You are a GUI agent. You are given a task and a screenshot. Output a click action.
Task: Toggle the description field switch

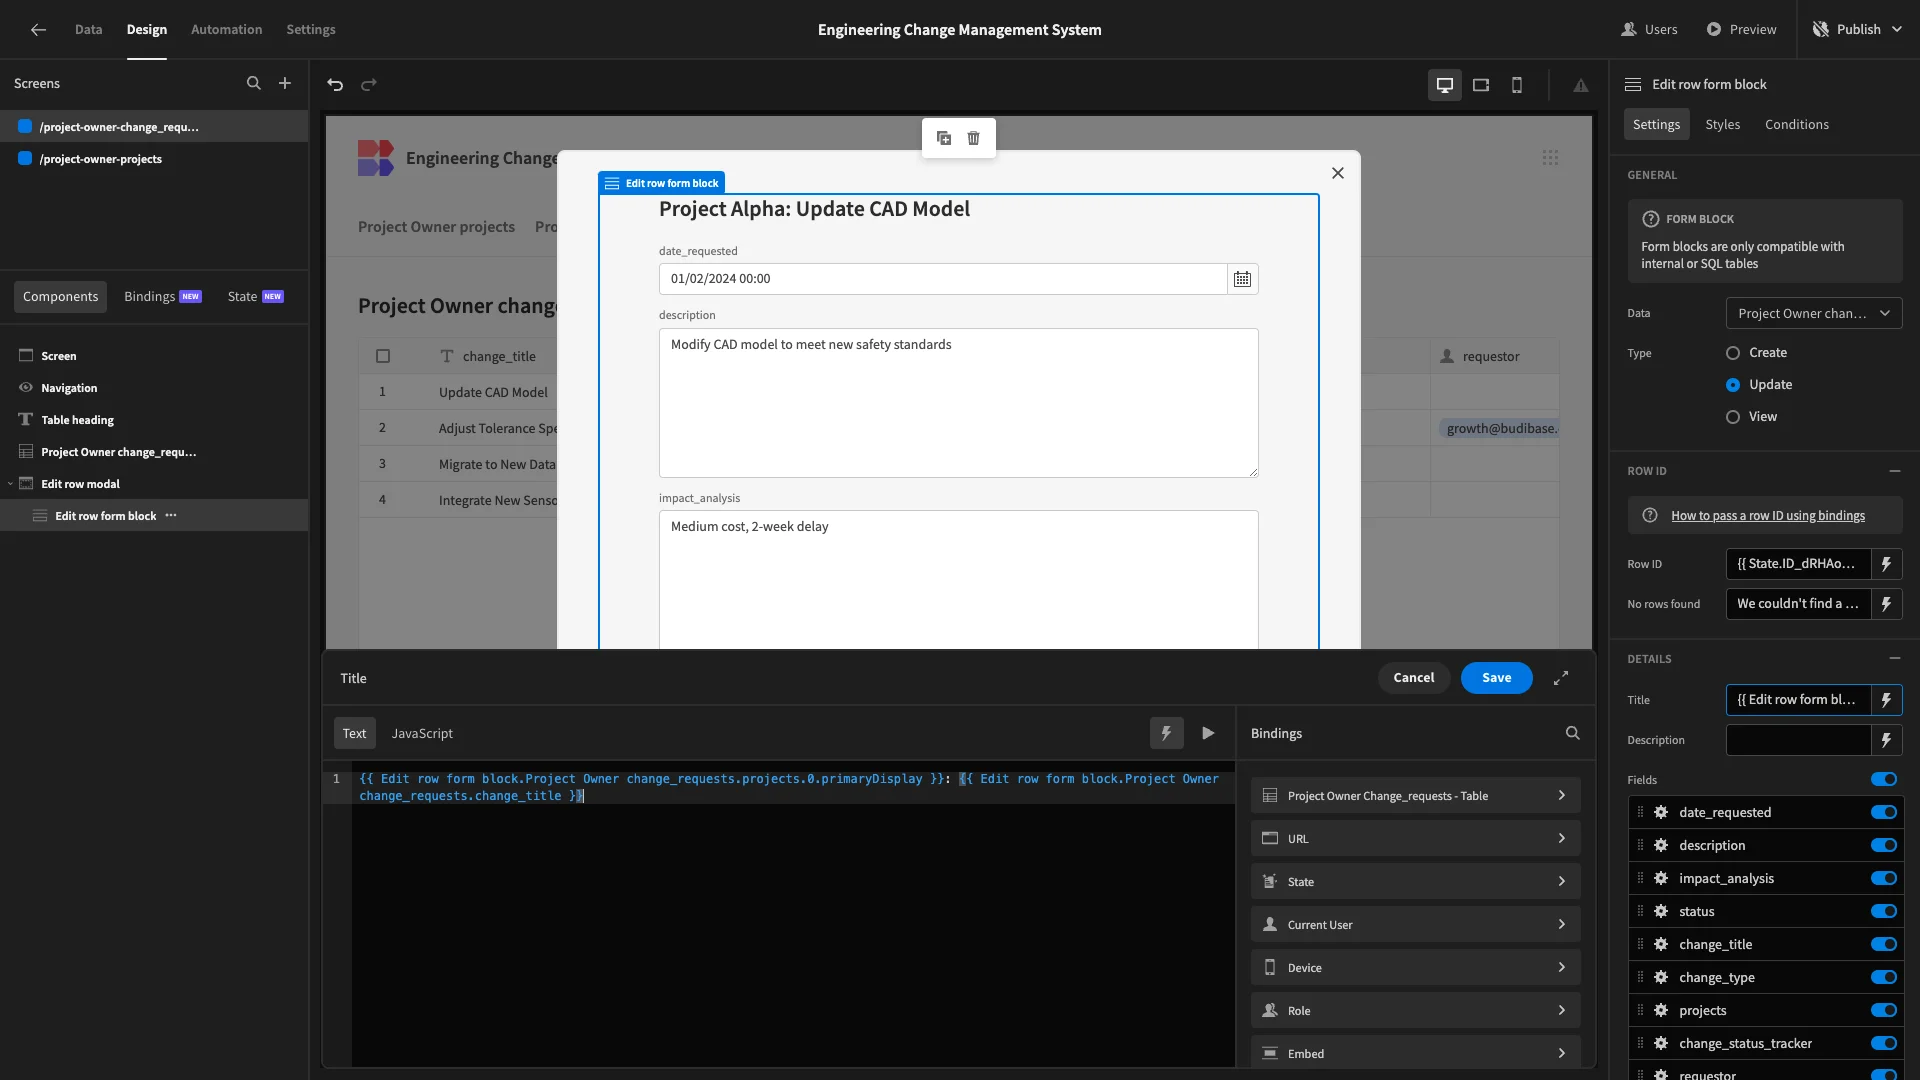coord(1884,845)
